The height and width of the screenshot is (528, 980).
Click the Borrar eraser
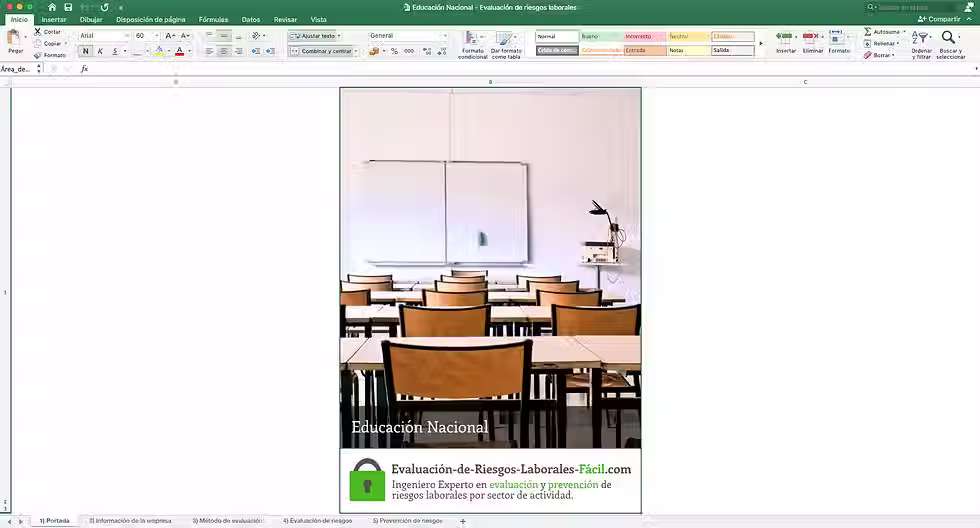tap(868, 55)
